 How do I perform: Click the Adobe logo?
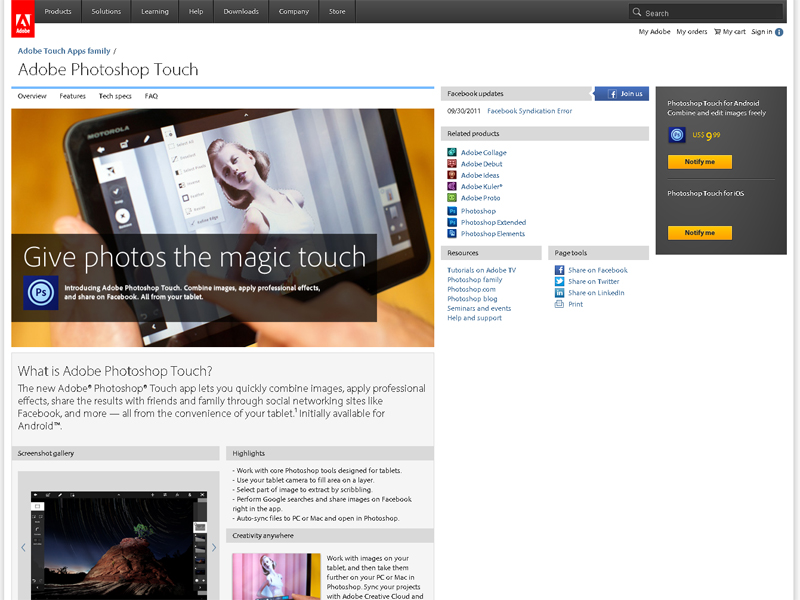[23, 19]
